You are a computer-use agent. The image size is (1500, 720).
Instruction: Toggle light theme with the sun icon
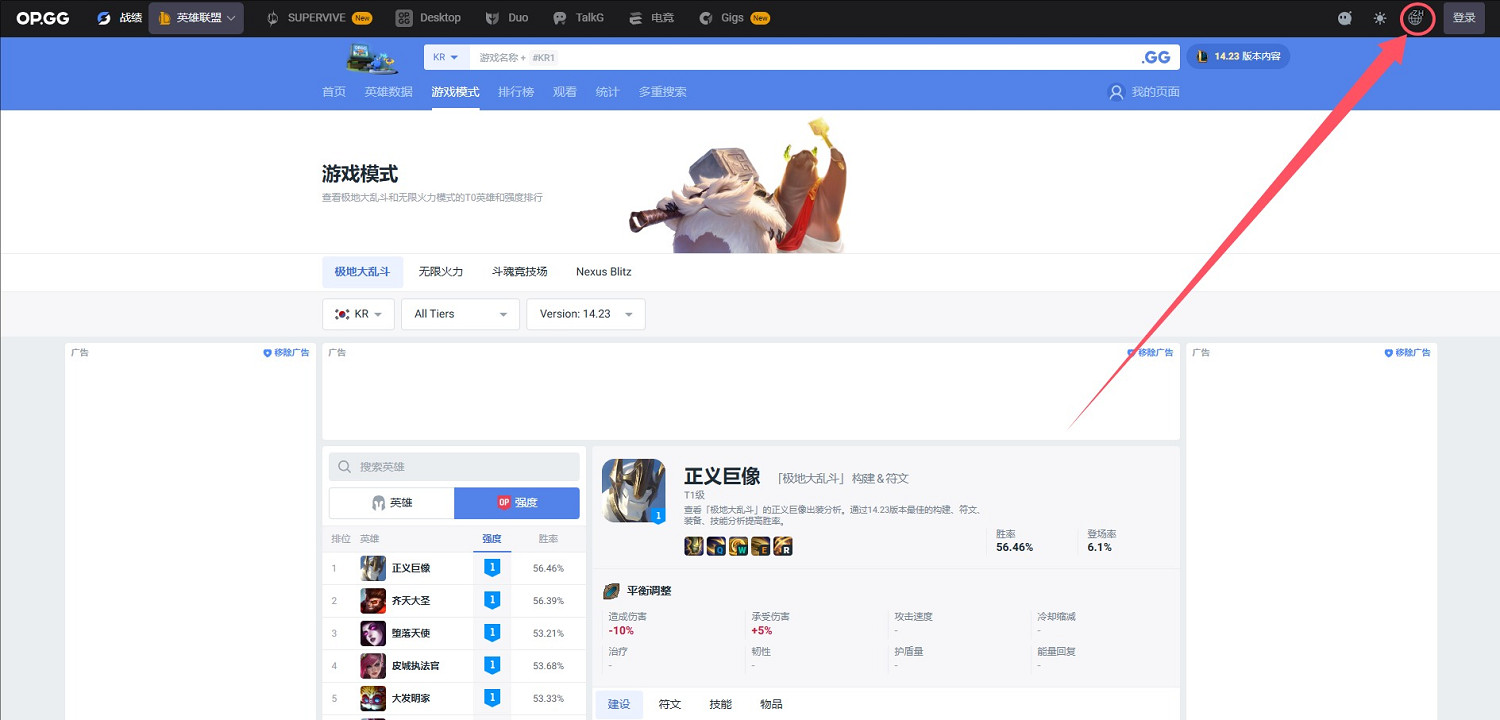click(x=1380, y=17)
